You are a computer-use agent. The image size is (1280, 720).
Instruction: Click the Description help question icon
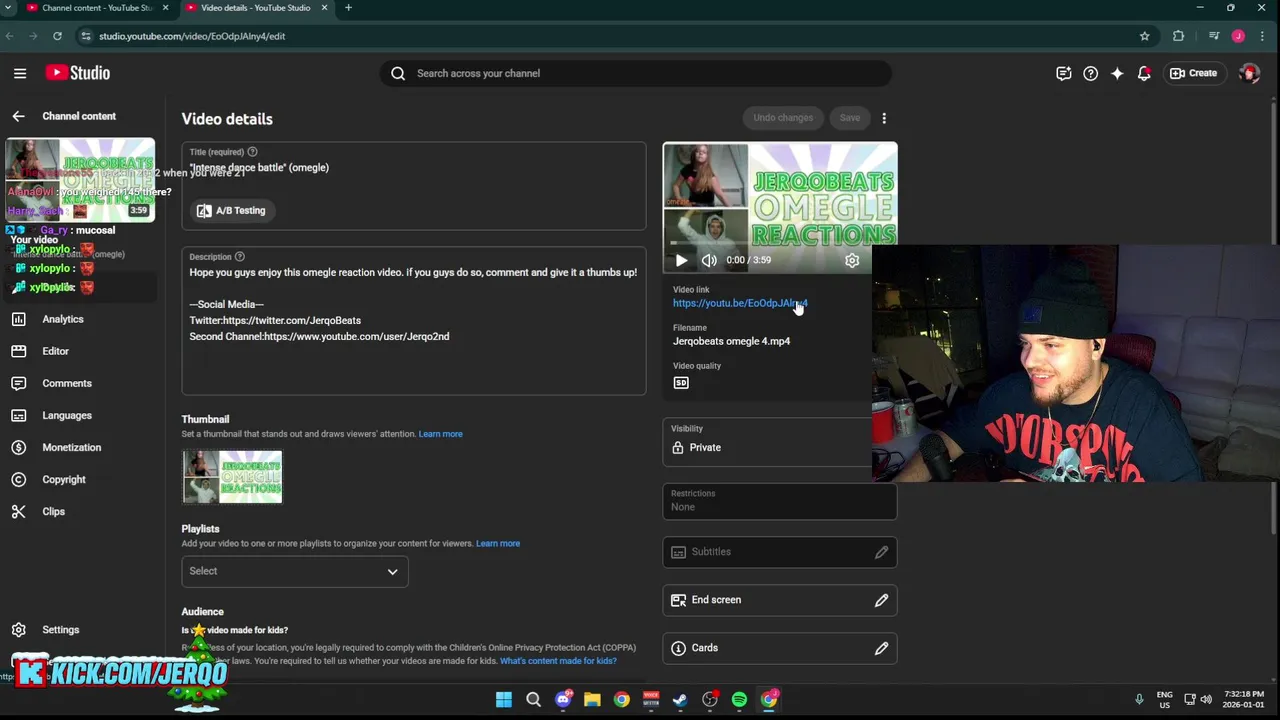point(239,257)
